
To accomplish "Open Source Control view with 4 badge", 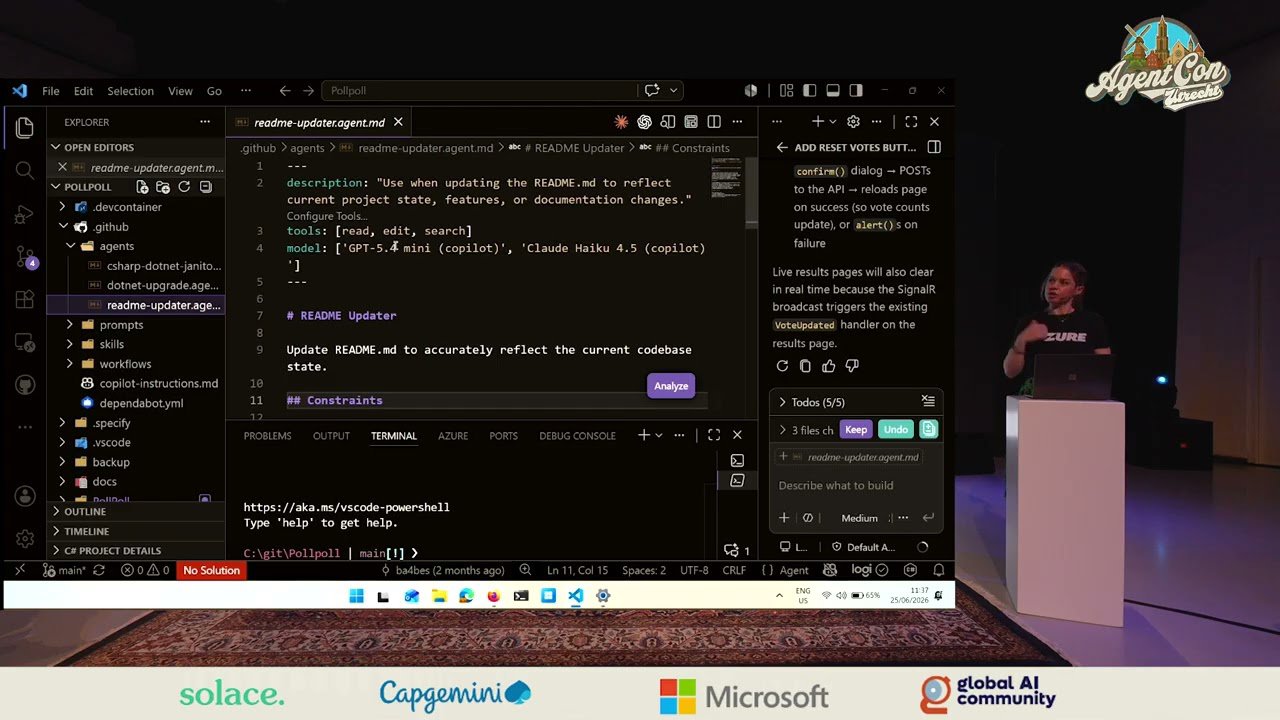I will 25,257.
